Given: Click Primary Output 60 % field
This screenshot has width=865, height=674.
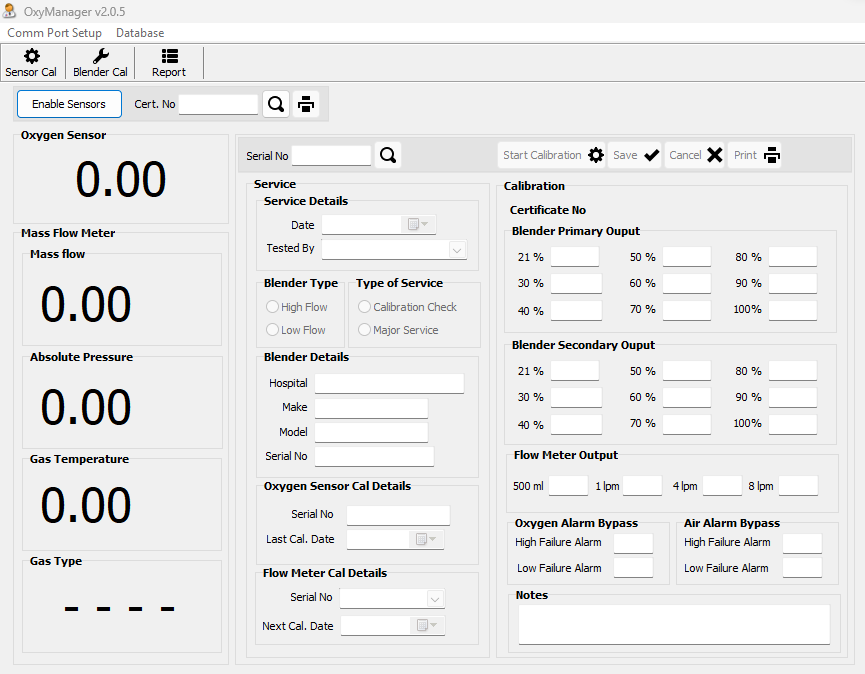Looking at the screenshot, I should tap(687, 283).
